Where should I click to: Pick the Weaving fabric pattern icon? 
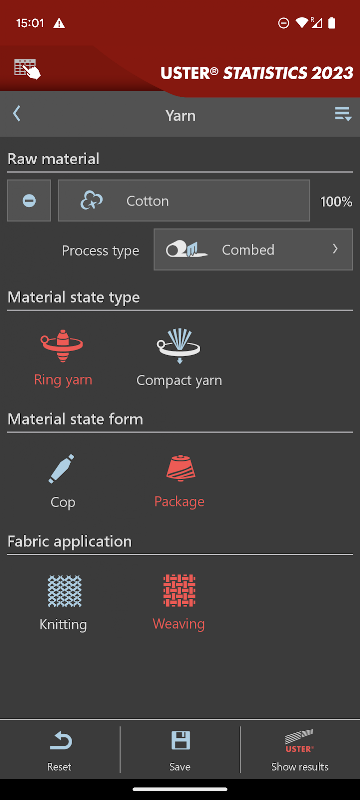(179, 591)
